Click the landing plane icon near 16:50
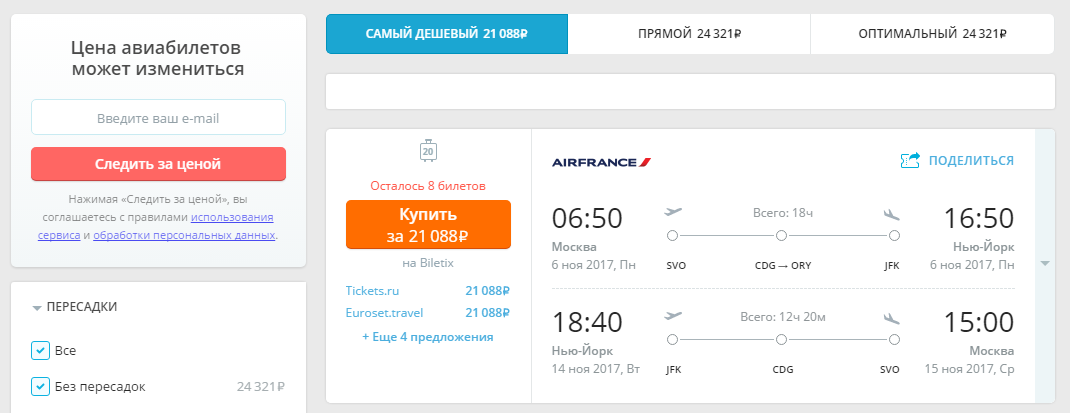1070x413 pixels. 892,214
